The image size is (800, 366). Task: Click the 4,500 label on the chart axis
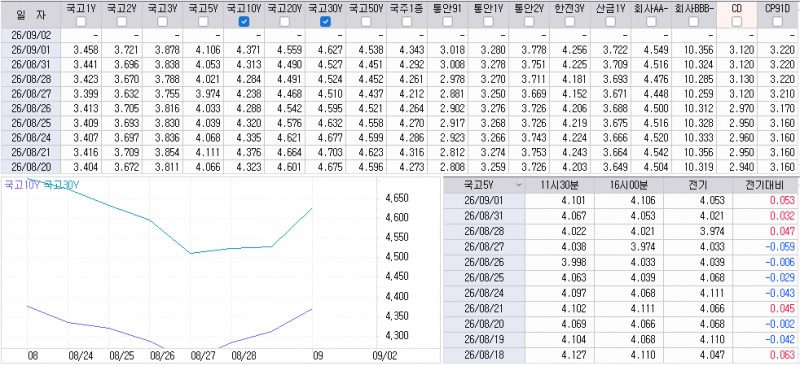(397, 257)
